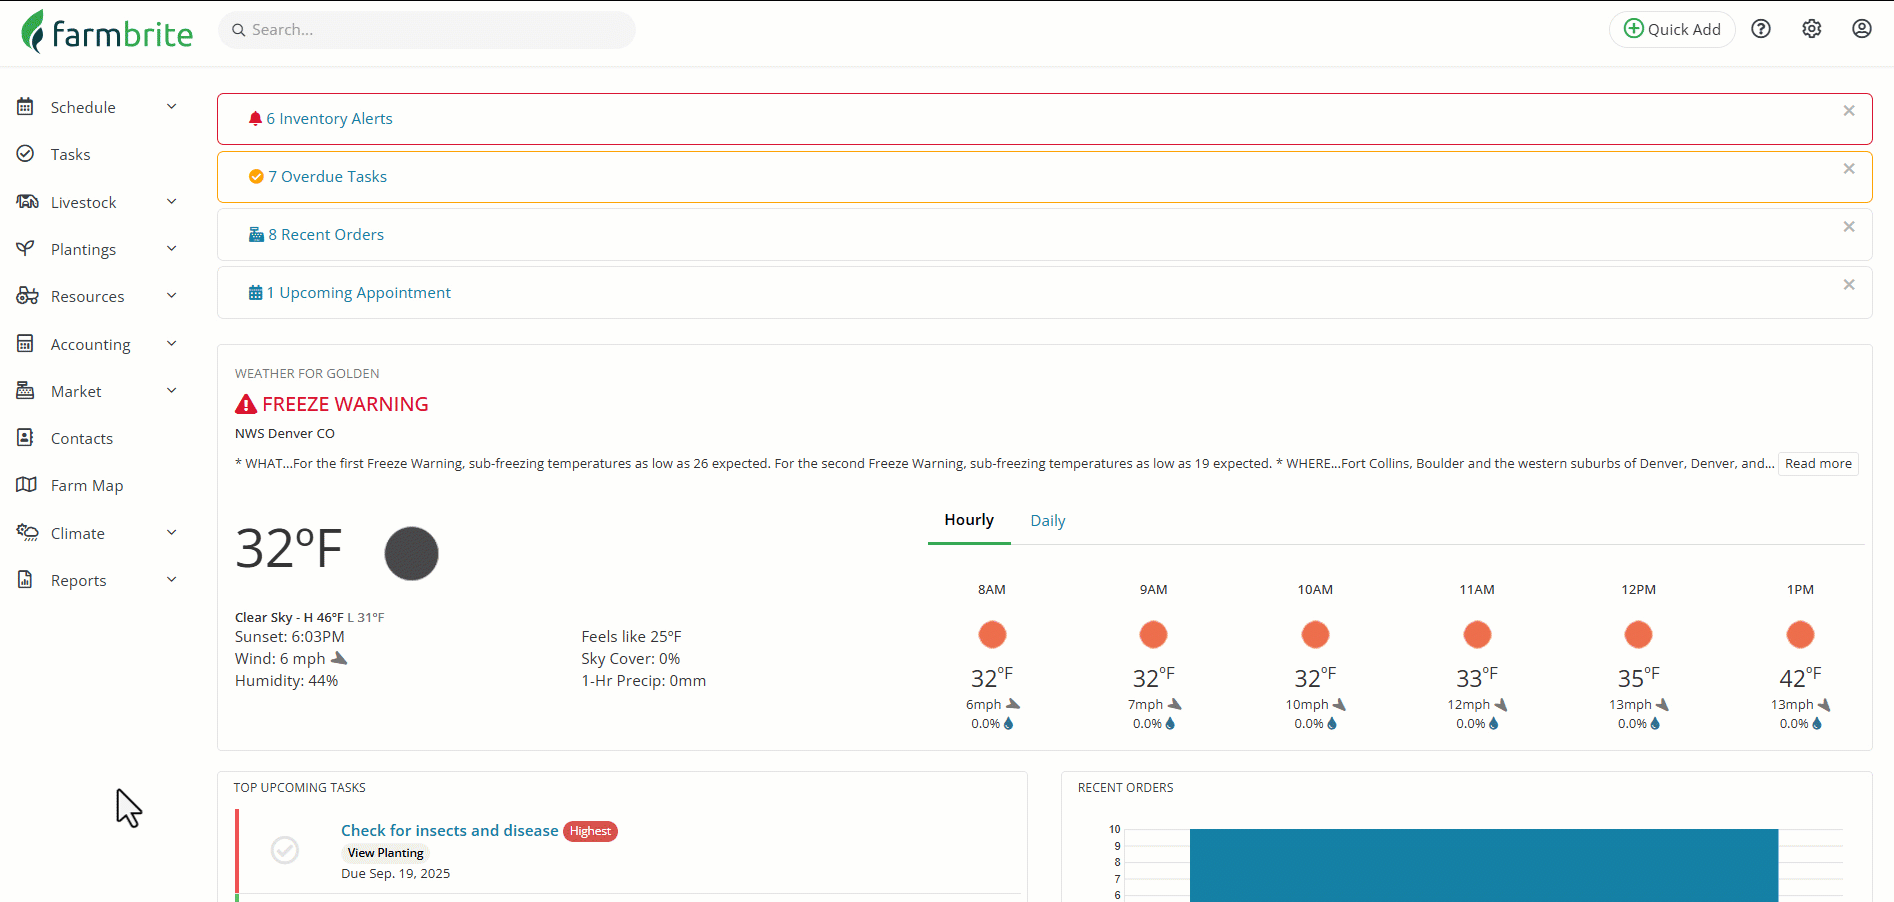Click the 10AM forecast sun icon
Image resolution: width=1894 pixels, height=902 pixels.
1315,634
